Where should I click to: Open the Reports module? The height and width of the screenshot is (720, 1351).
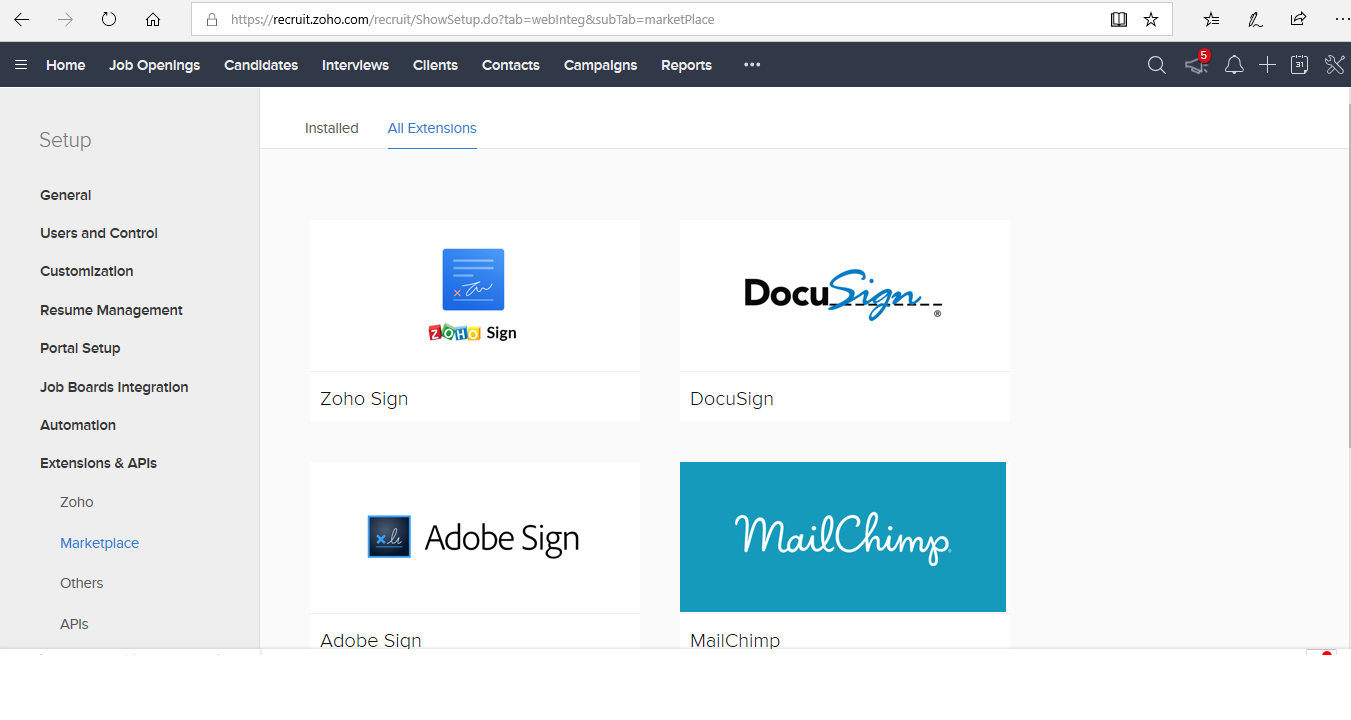tap(686, 65)
